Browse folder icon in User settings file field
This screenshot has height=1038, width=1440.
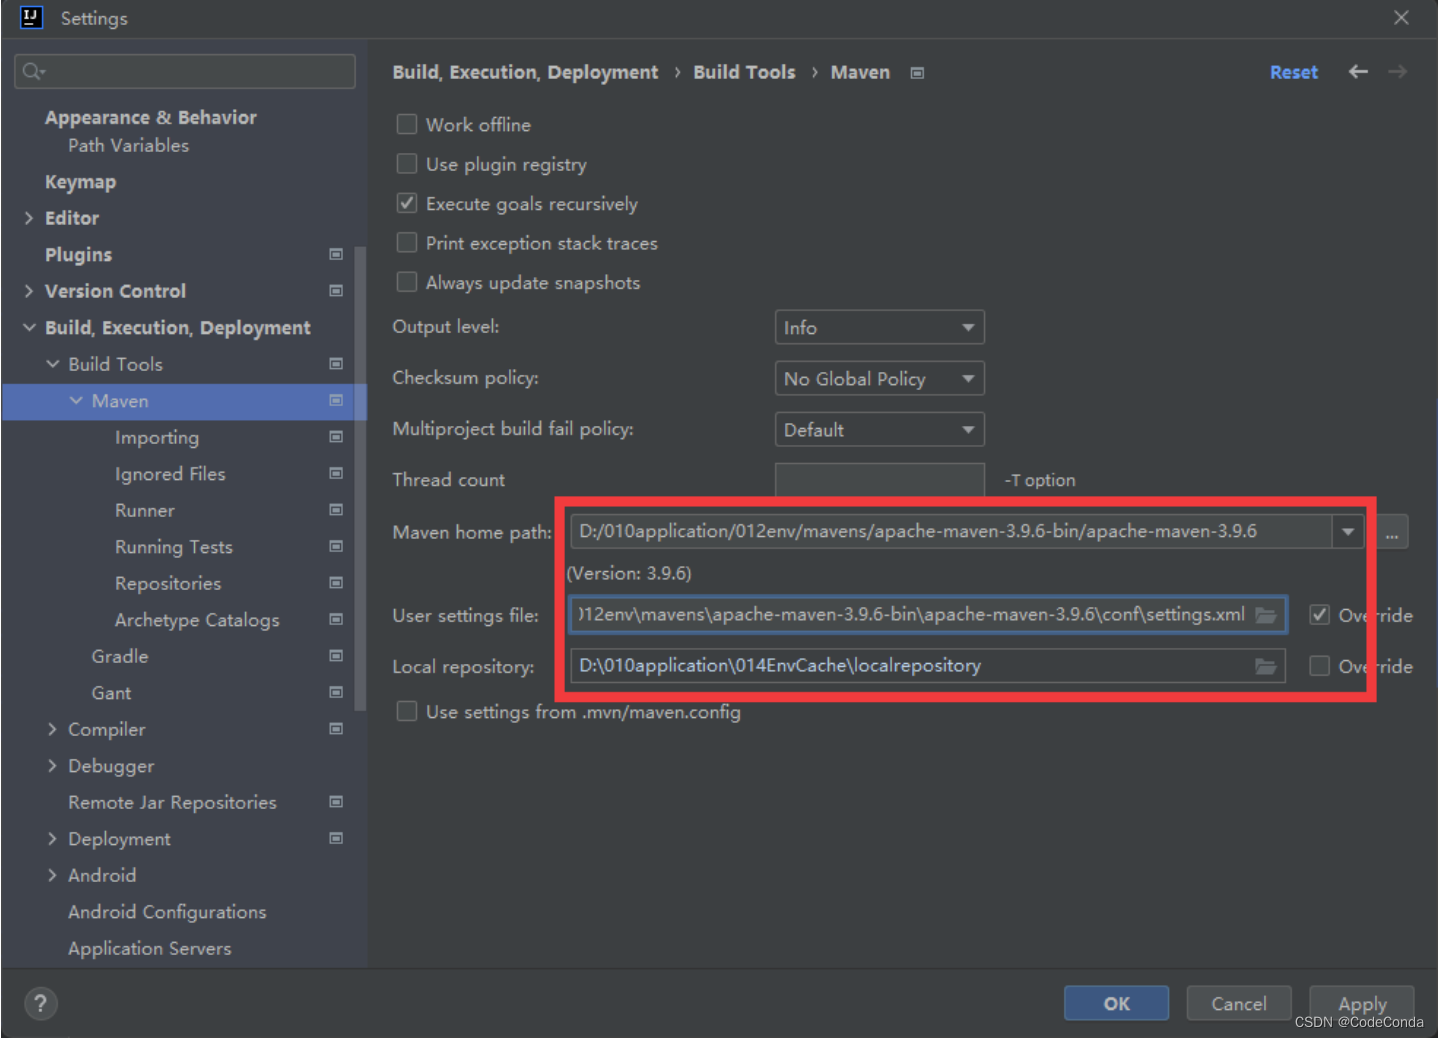coord(1266,615)
